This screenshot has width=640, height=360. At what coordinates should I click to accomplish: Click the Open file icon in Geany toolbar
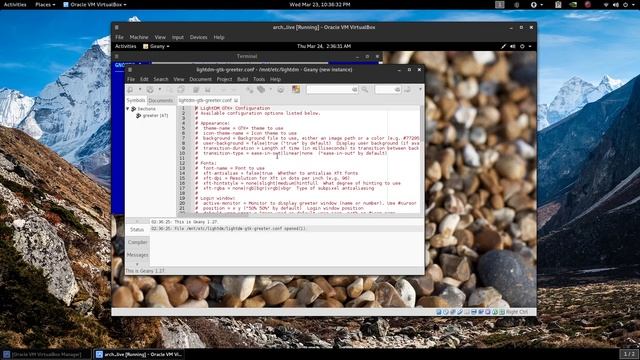150,89
